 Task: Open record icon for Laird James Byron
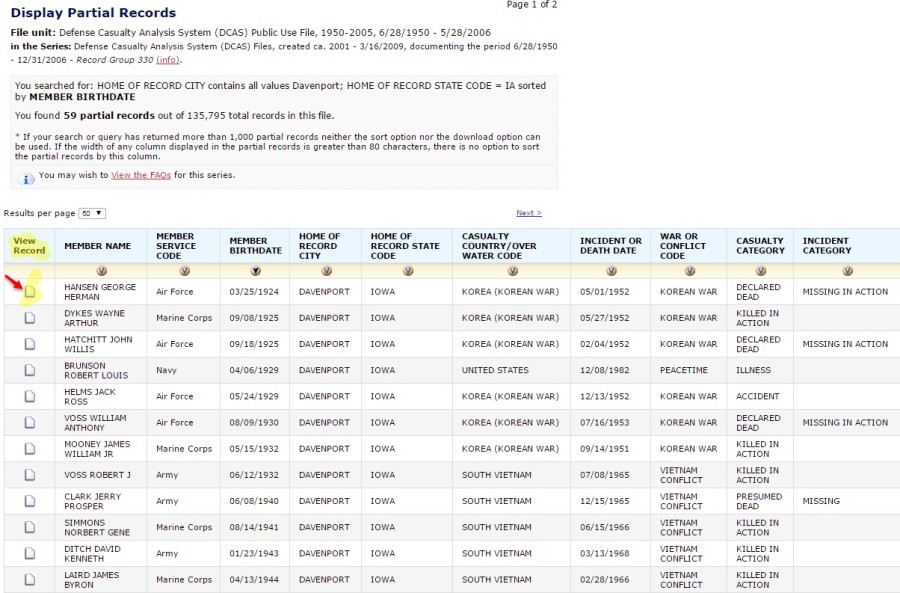coord(30,579)
